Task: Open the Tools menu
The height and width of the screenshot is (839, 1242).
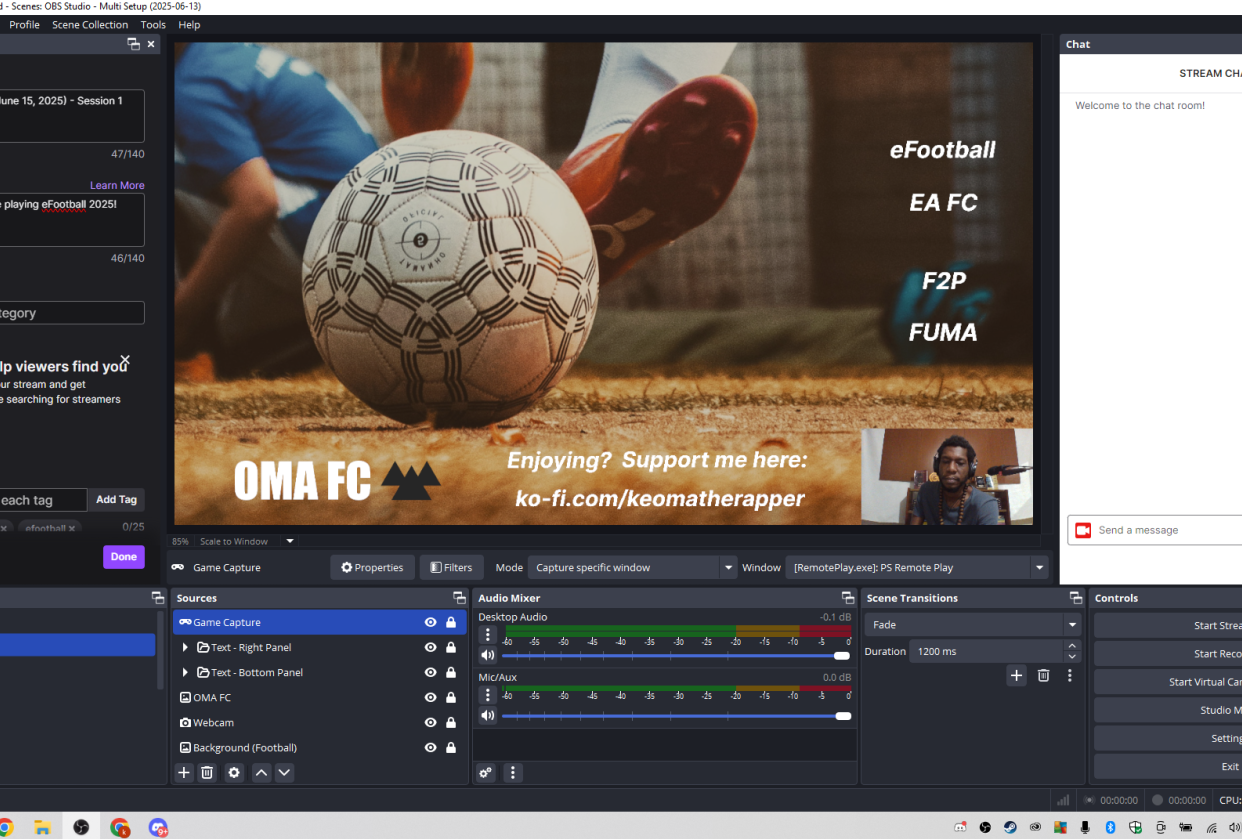Action: point(153,25)
